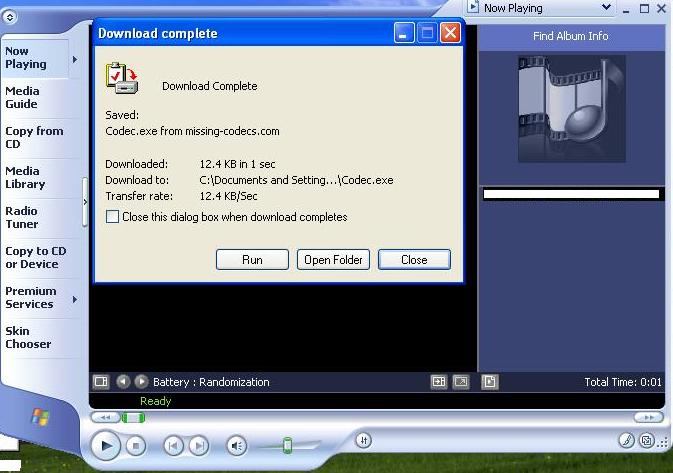
Task: Click the 'Codec.exe from missing-codecs.com' text
Action: pos(192,131)
